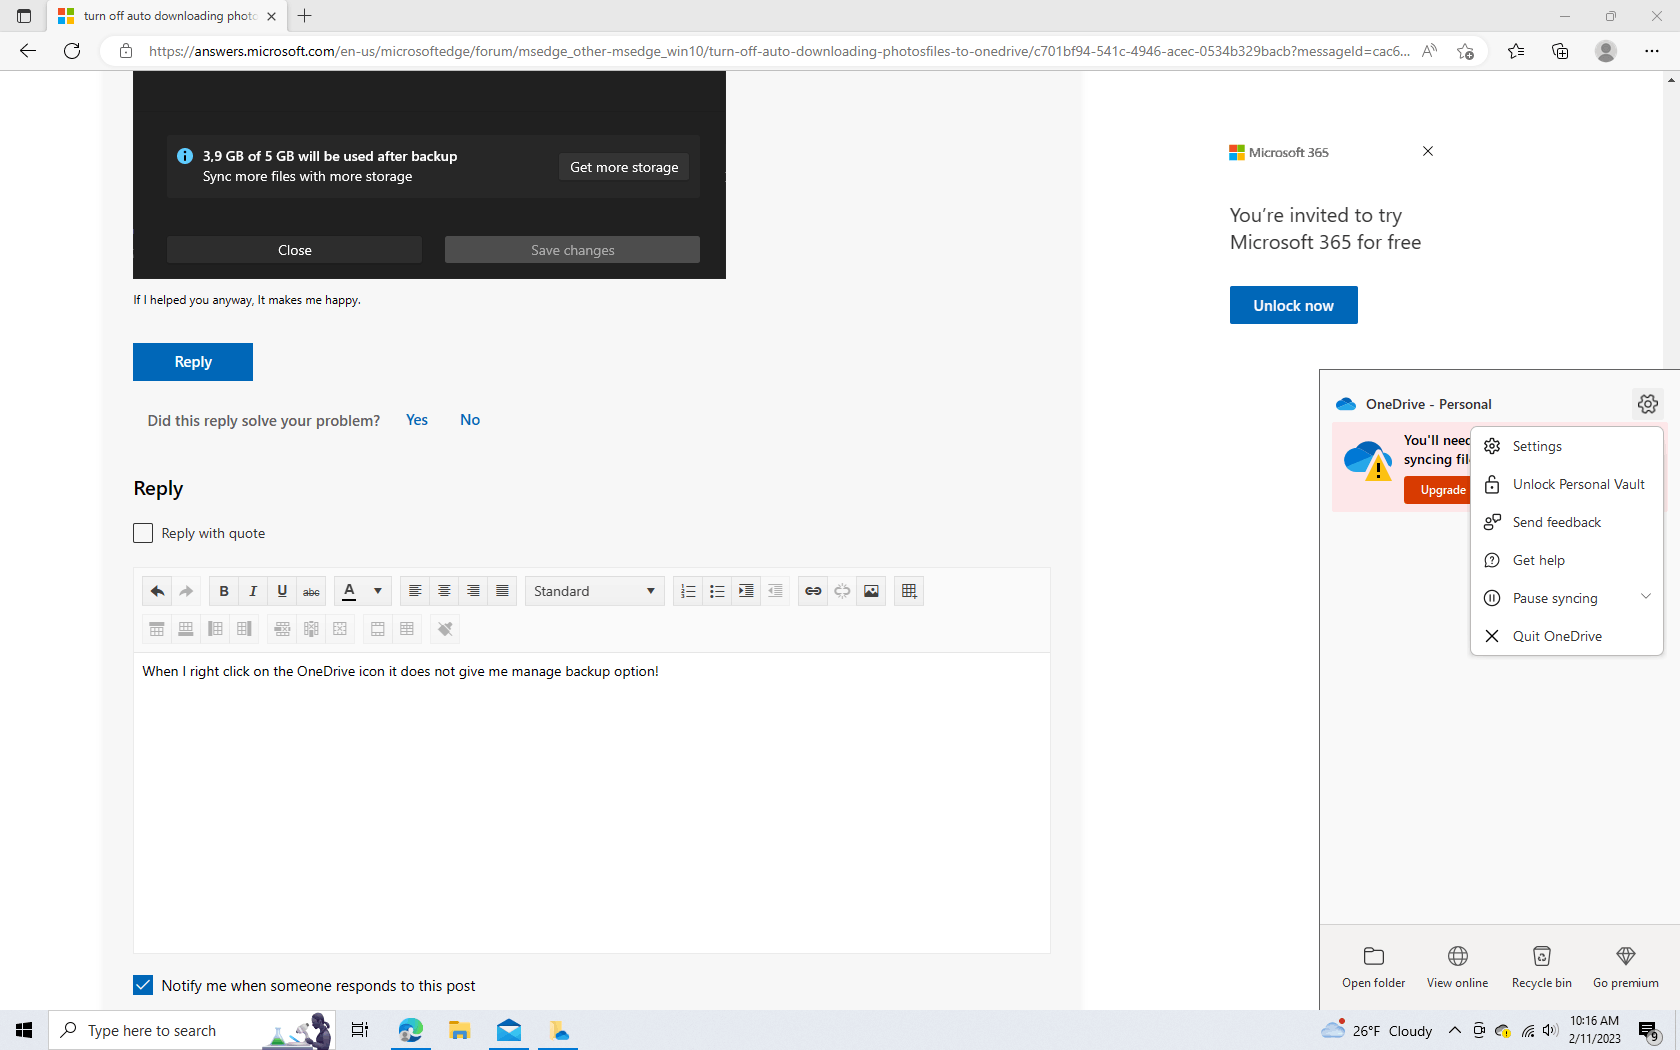View OneDrive files online

[x=1458, y=967]
